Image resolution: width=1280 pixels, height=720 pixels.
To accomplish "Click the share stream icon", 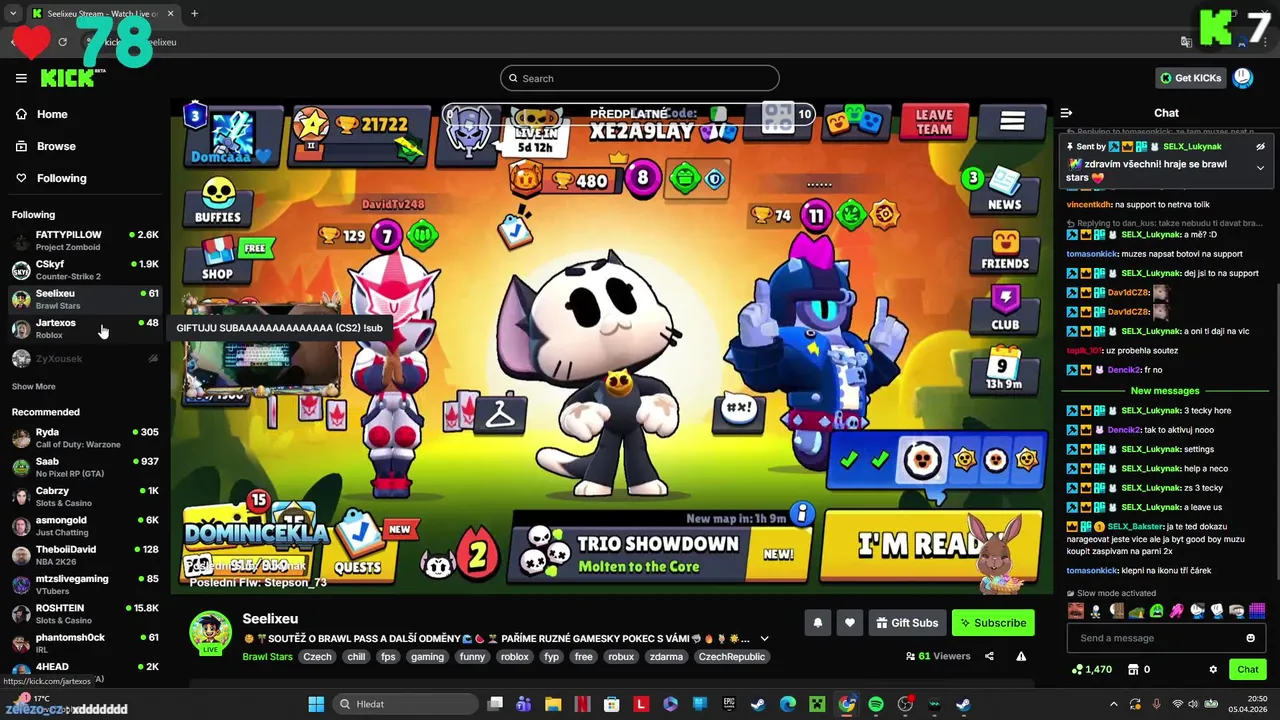I will [989, 656].
